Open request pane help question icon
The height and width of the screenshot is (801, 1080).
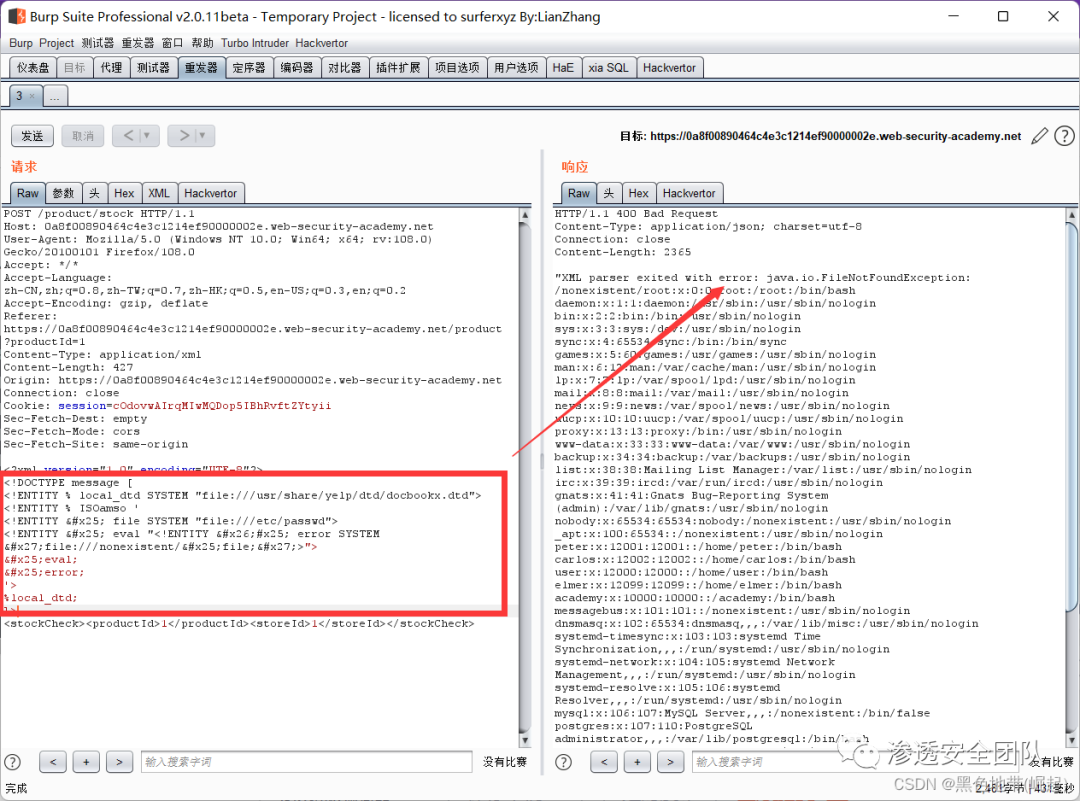point(12,762)
